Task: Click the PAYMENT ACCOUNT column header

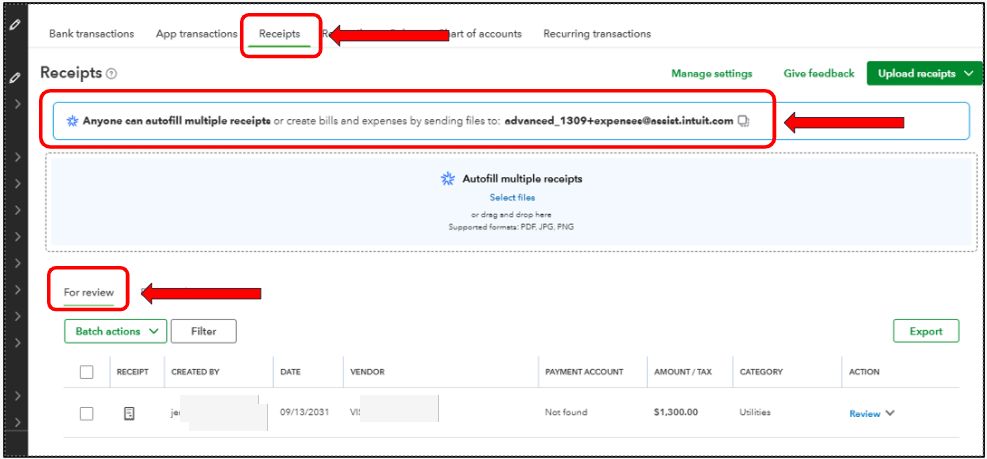Action: [x=584, y=372]
